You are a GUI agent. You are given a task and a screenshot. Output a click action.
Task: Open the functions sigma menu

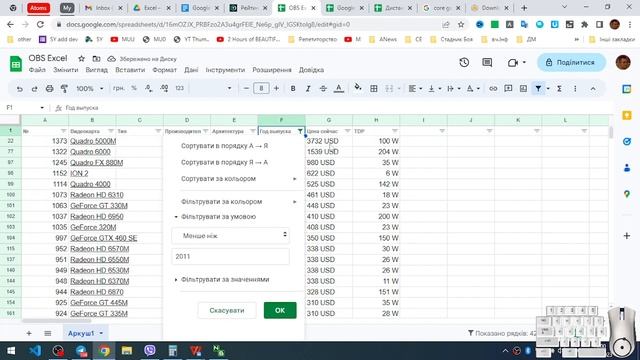560,89
